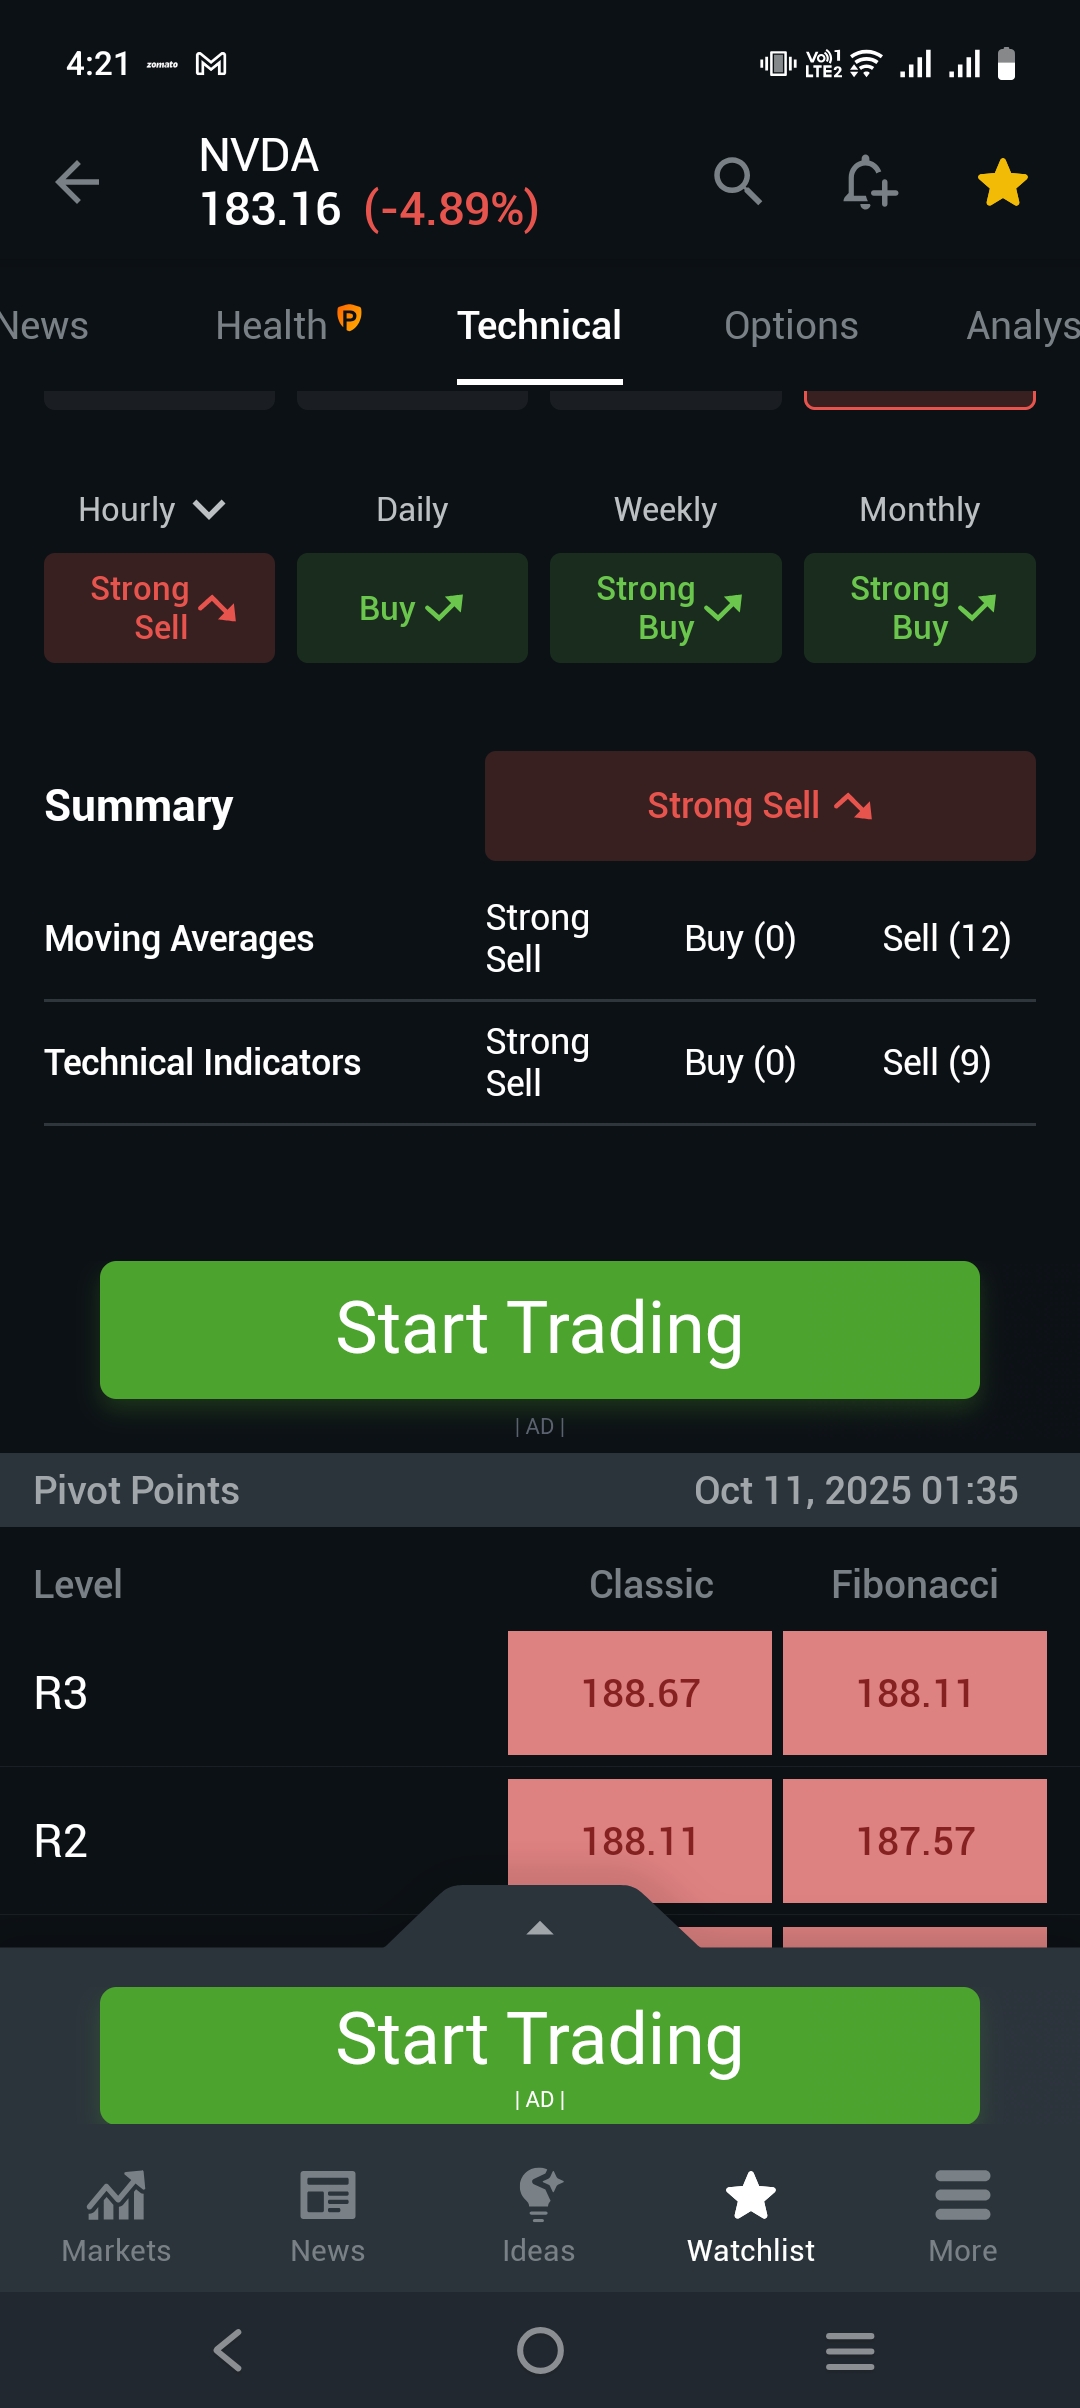Select the Monthly Strong Buy signal box
Image resolution: width=1080 pixels, height=2408 pixels.
(x=920, y=608)
